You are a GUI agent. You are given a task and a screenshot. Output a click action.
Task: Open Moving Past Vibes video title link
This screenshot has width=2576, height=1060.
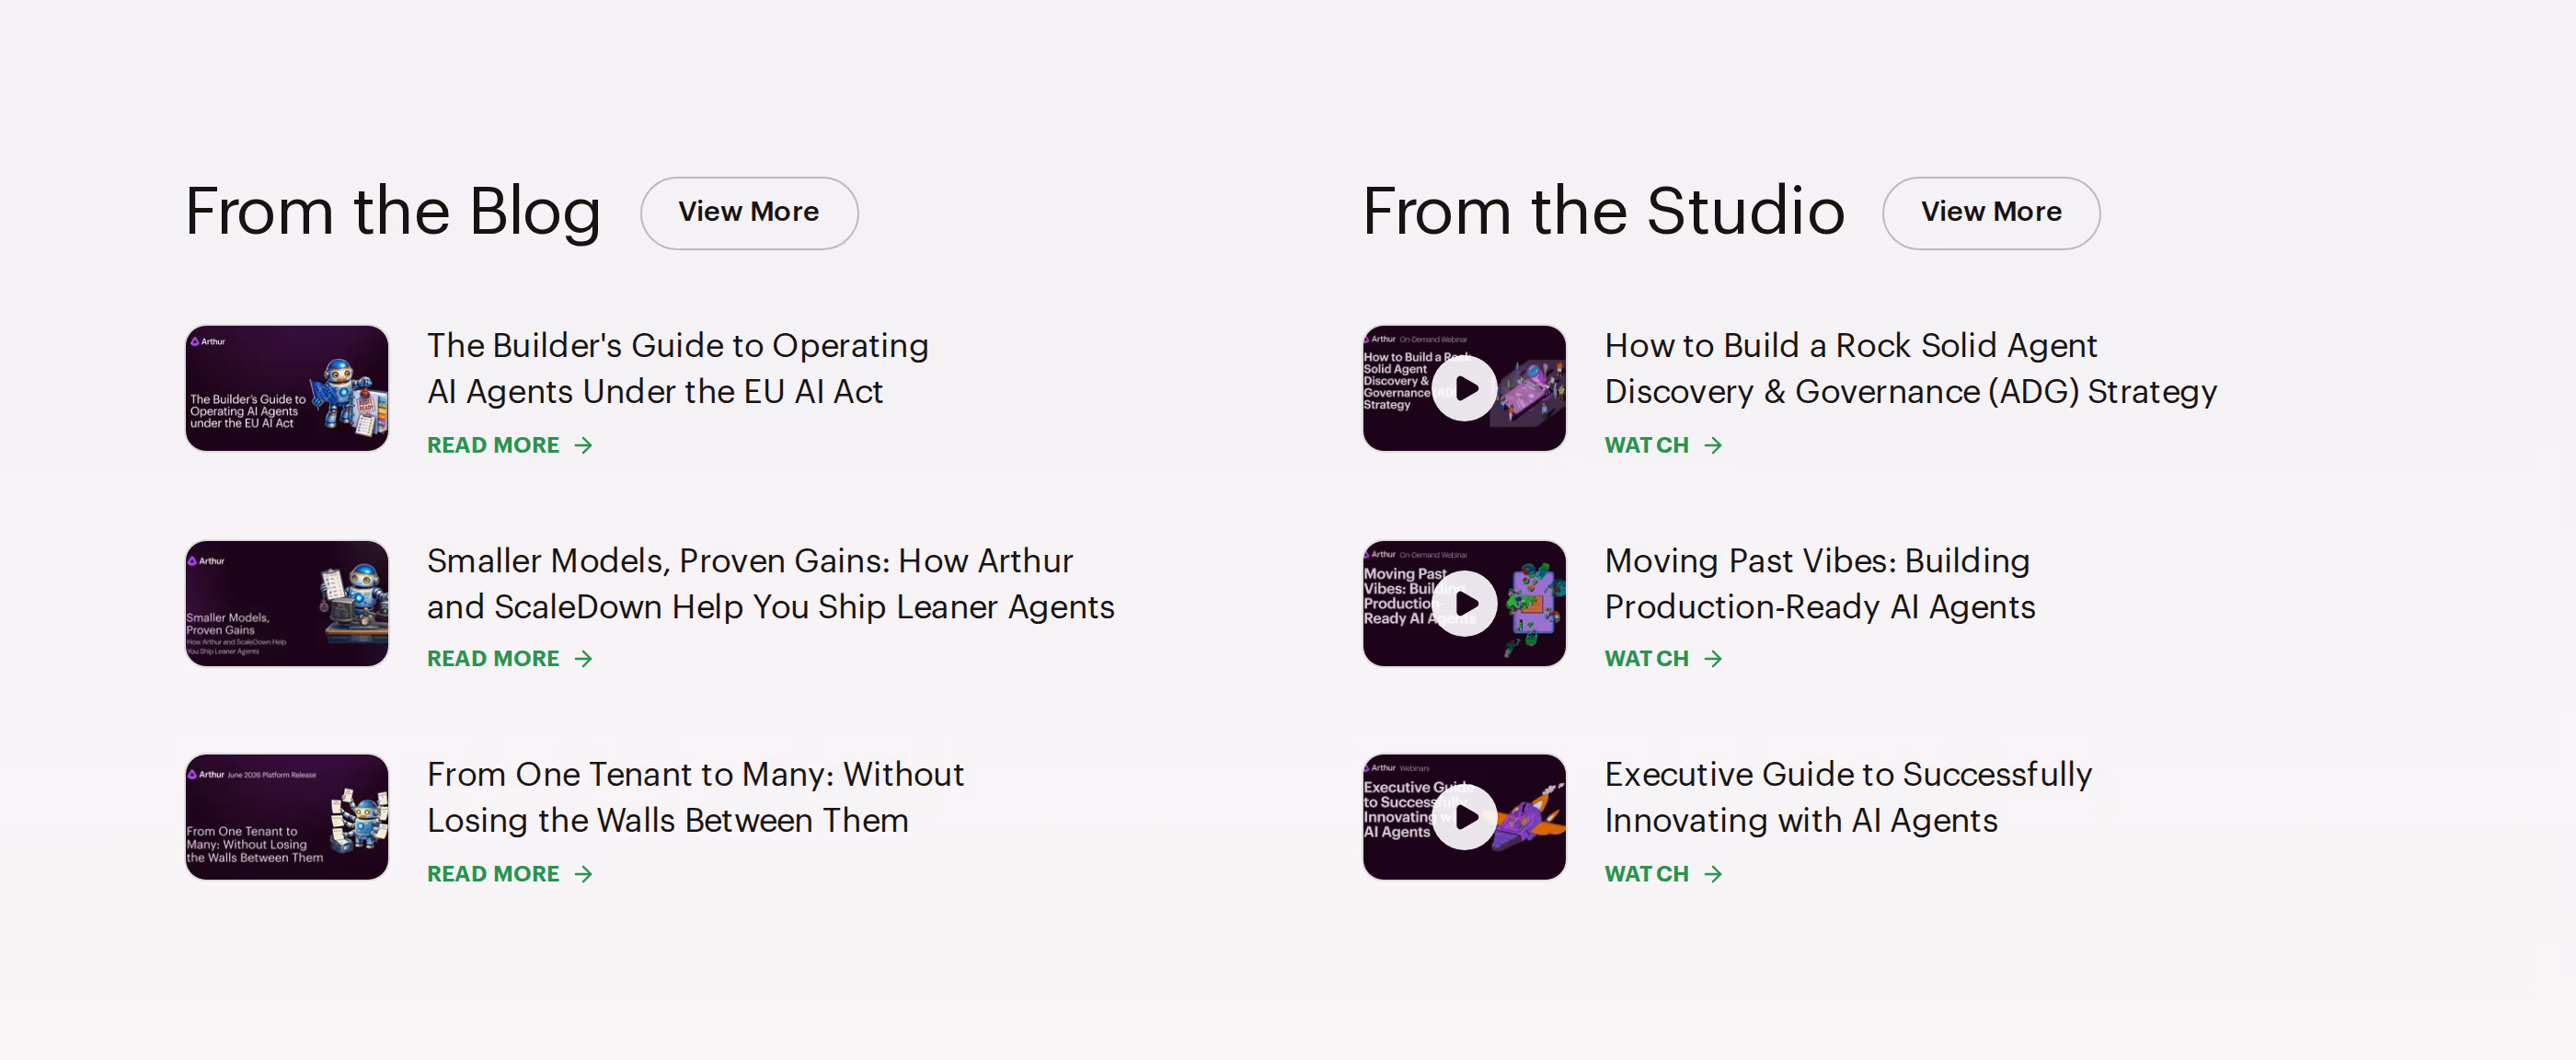[1820, 584]
